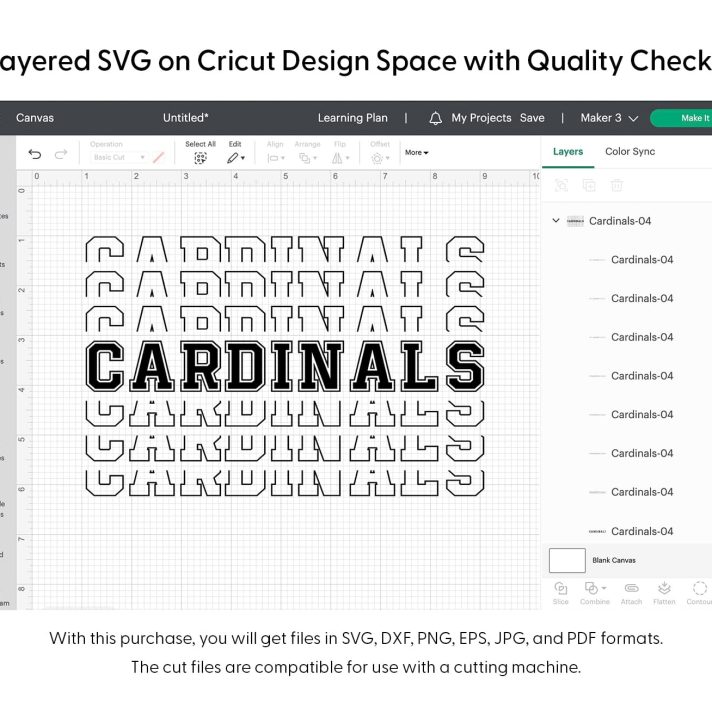This screenshot has height=712, width=712.
Task: Click the Slice tool icon
Action: click(x=561, y=588)
